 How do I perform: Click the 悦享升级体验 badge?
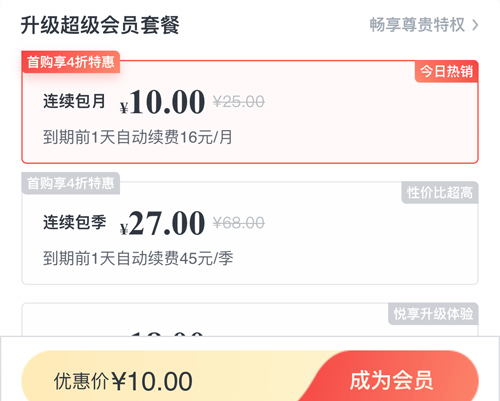433,314
